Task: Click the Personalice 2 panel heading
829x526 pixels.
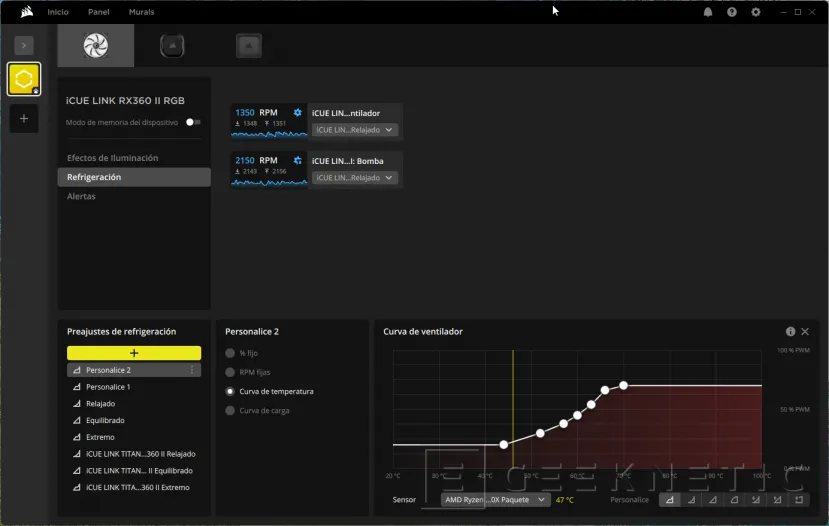Action: [252, 331]
